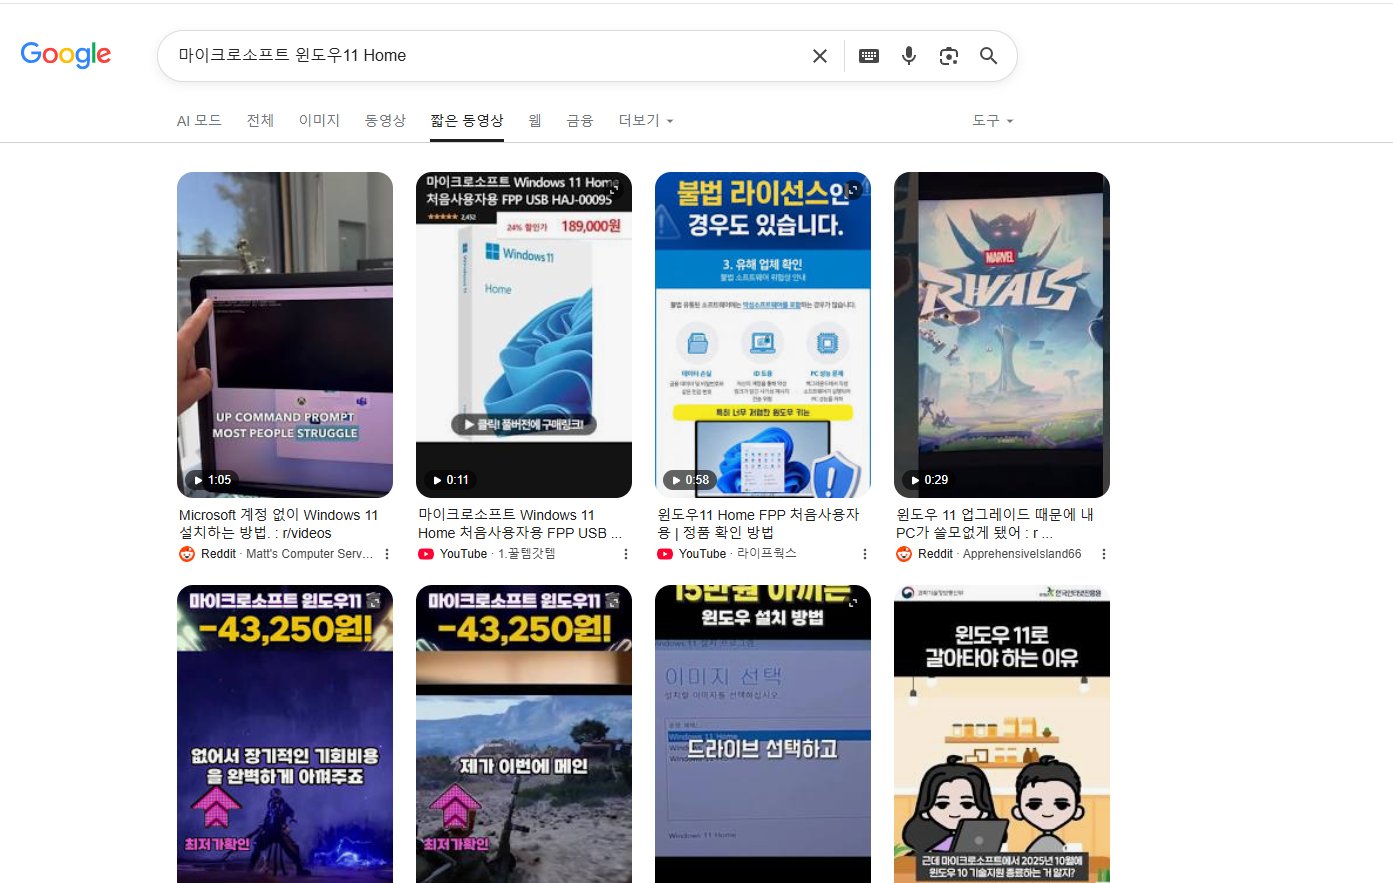Open more options for Matt's Computer Serv result
This screenshot has height=883, width=1393.
pyautogui.click(x=387, y=554)
